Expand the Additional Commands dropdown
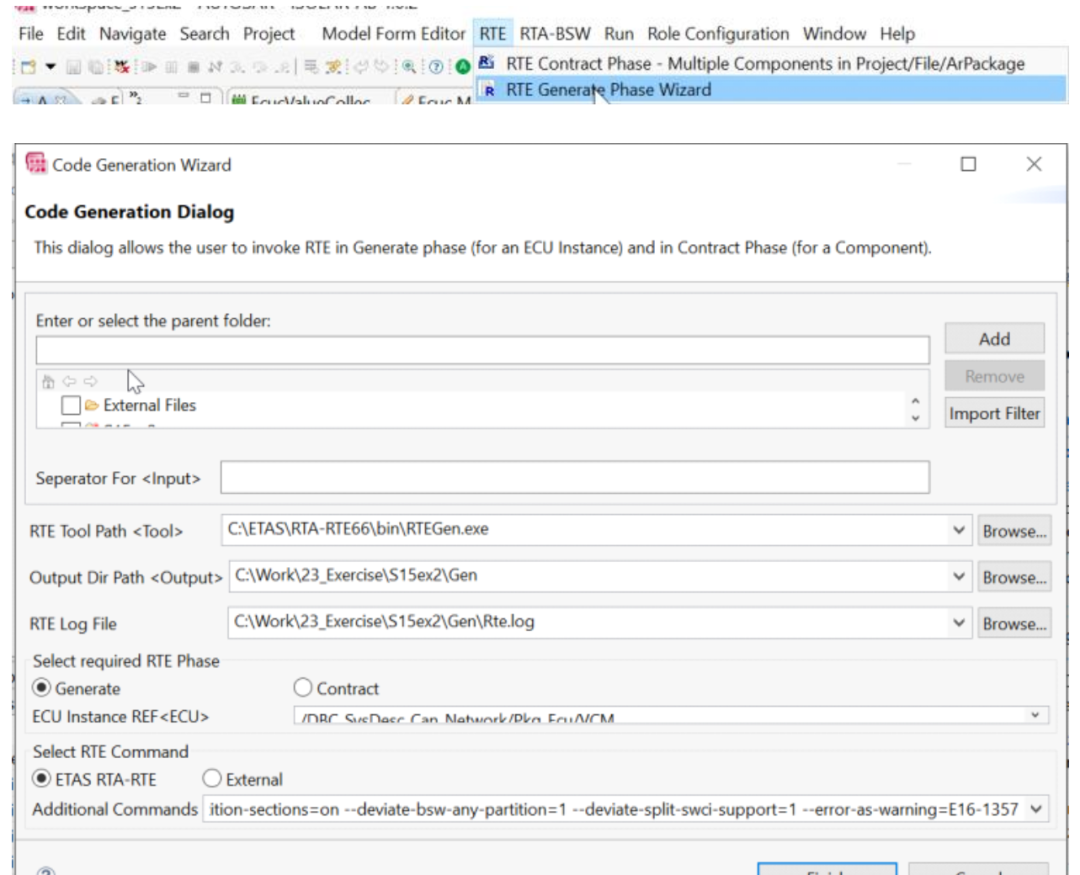The width and height of the screenshot is (1080, 875). point(1036,809)
